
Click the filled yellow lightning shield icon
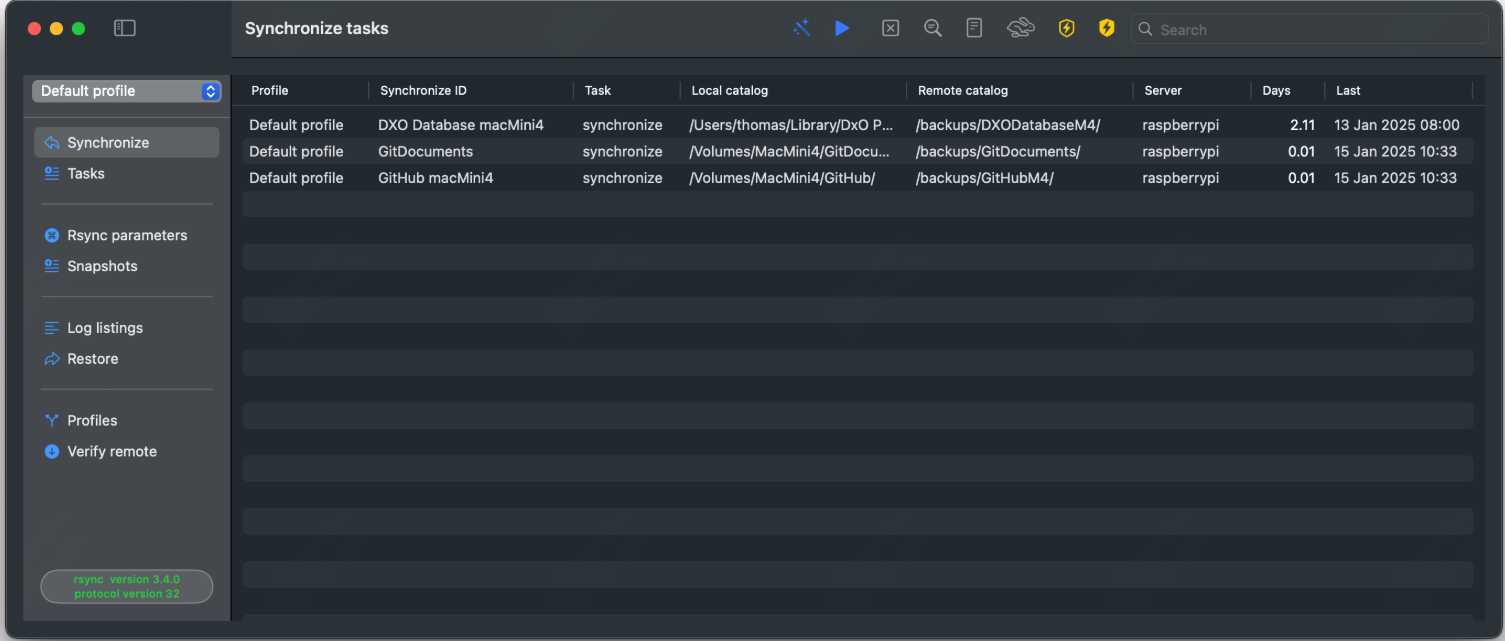pos(1106,29)
